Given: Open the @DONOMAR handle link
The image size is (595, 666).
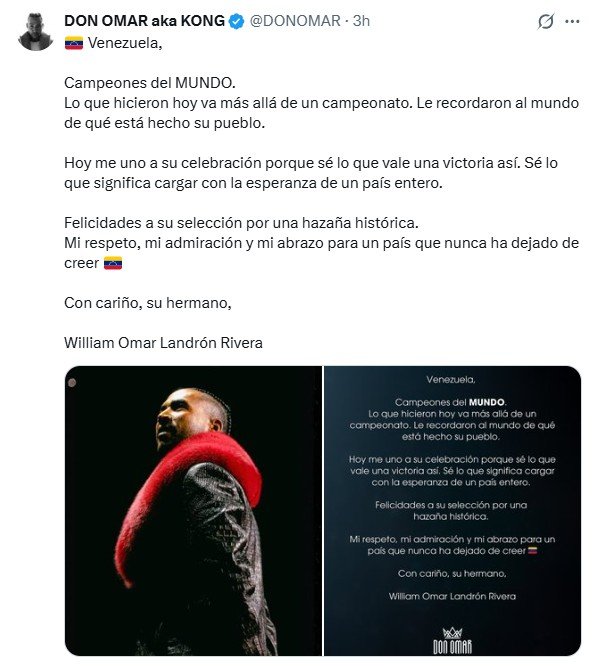Looking at the screenshot, I should pyautogui.click(x=295, y=21).
